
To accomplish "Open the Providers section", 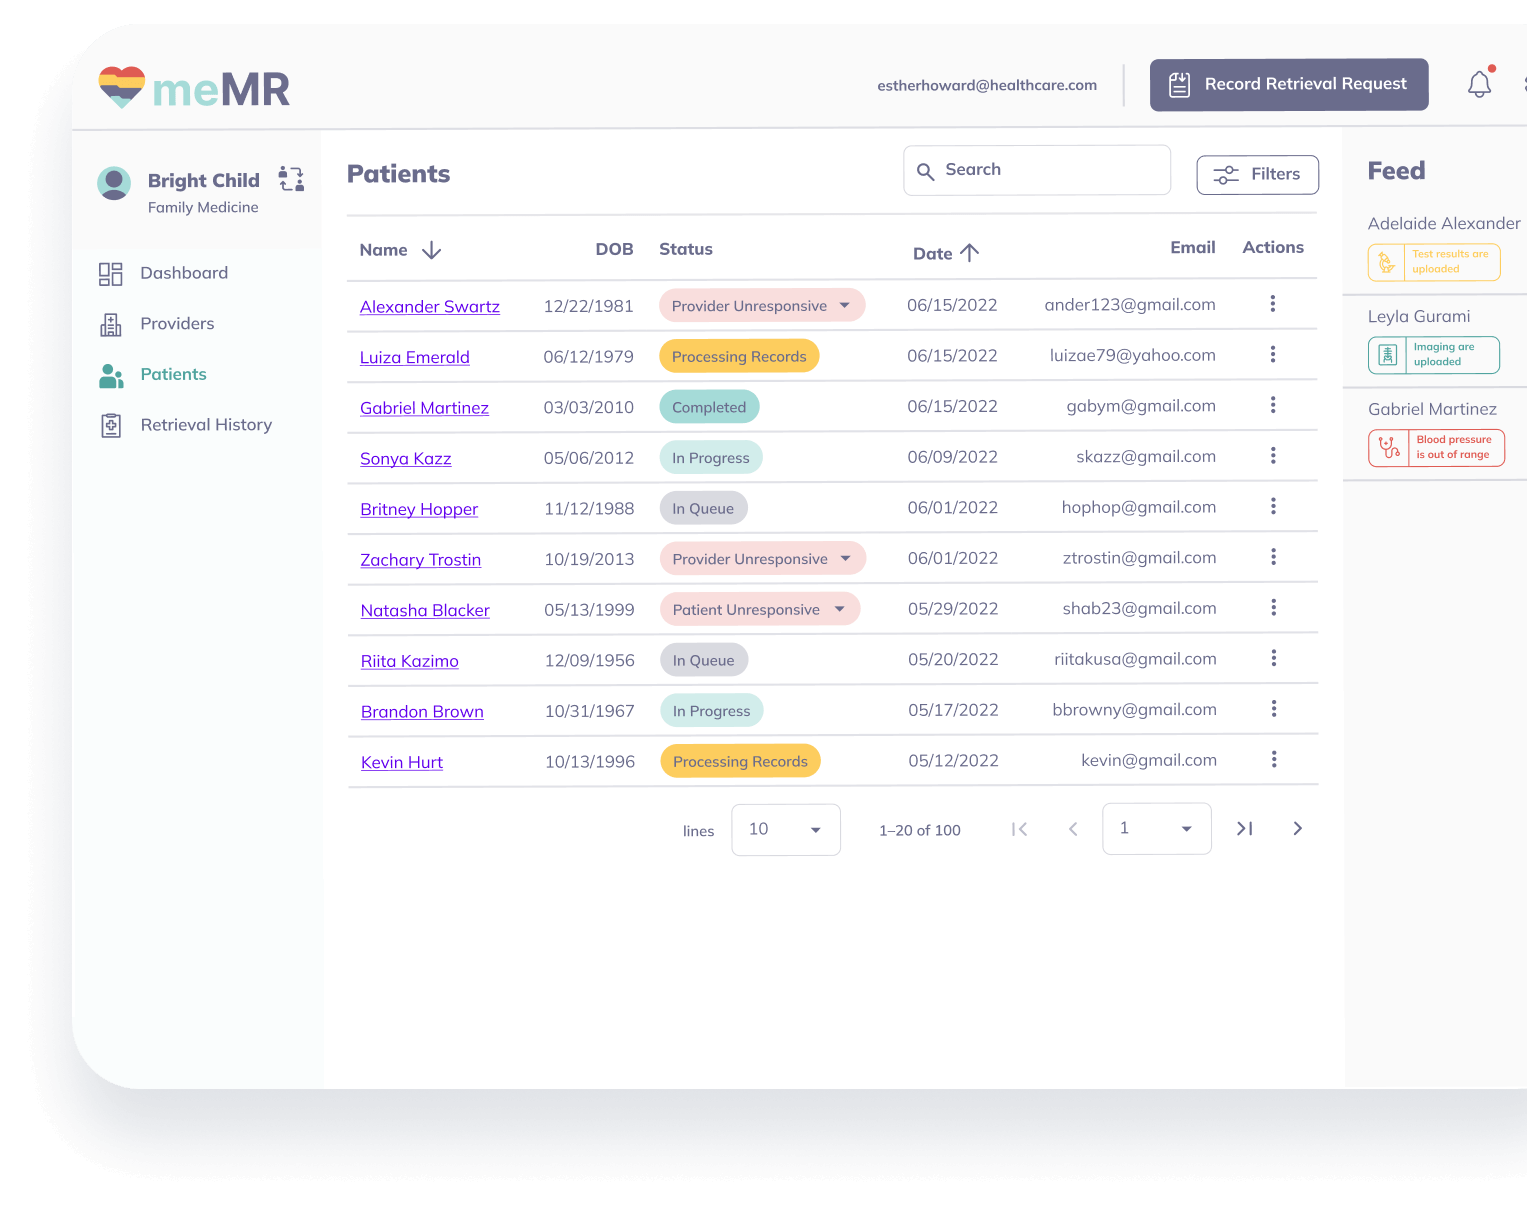I will (x=177, y=324).
